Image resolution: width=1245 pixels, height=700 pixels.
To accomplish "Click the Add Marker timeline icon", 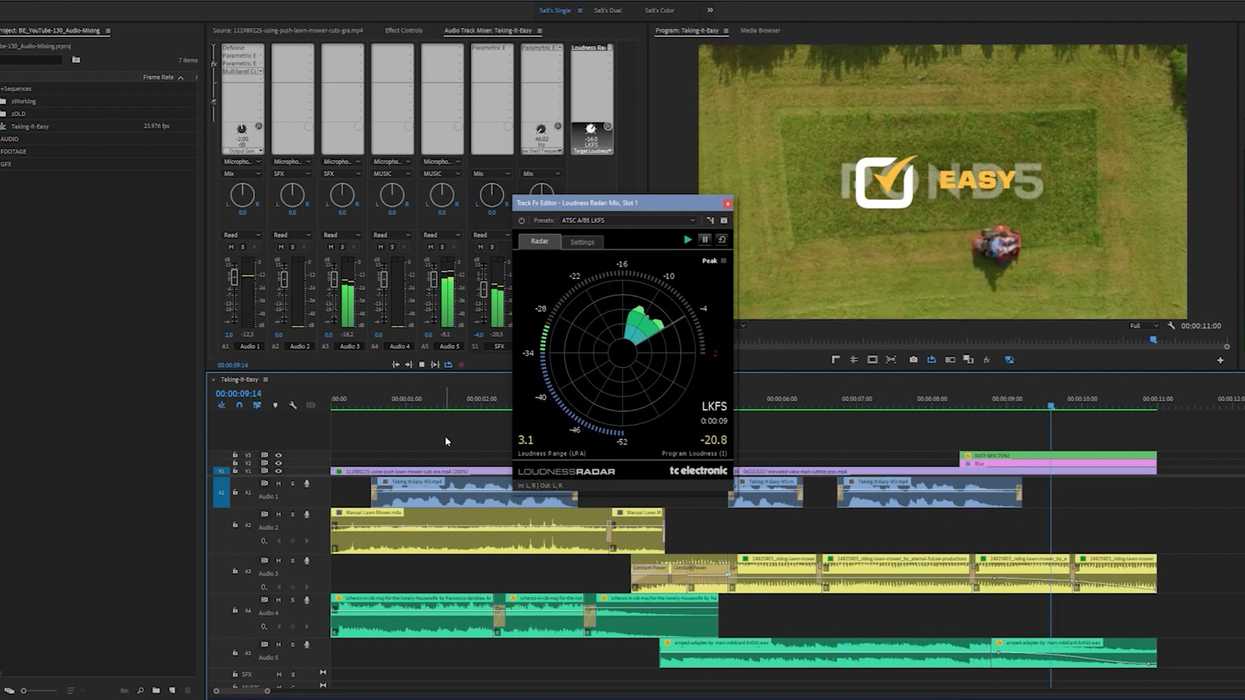I will coord(275,405).
